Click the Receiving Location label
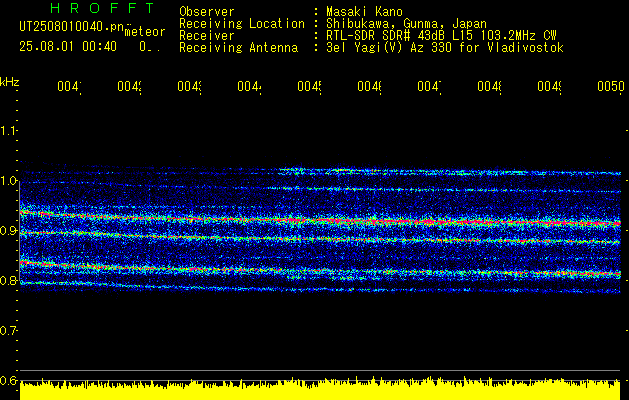Viewport: 629px width, 400px height. [242, 23]
